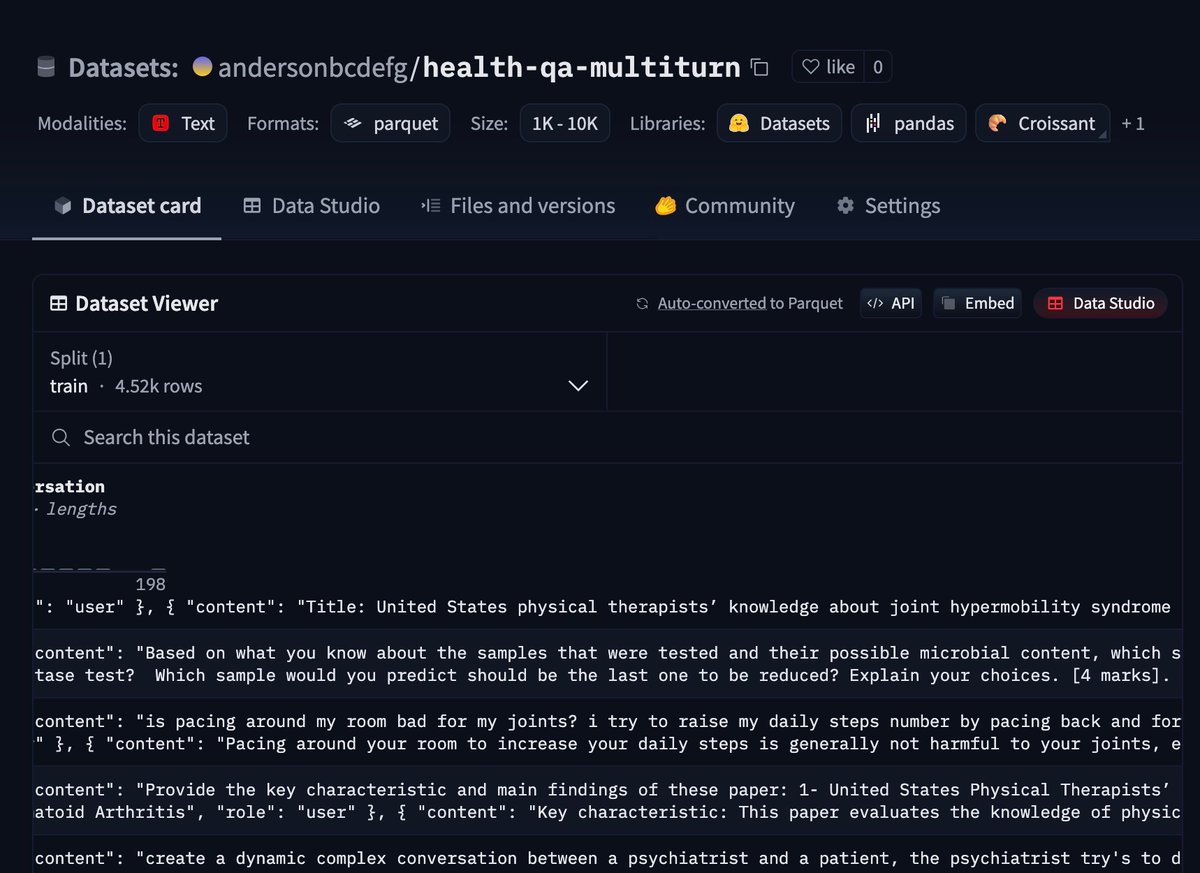Click the hugging face Datasets library emoji
The image size is (1200, 873).
pyautogui.click(x=739, y=123)
